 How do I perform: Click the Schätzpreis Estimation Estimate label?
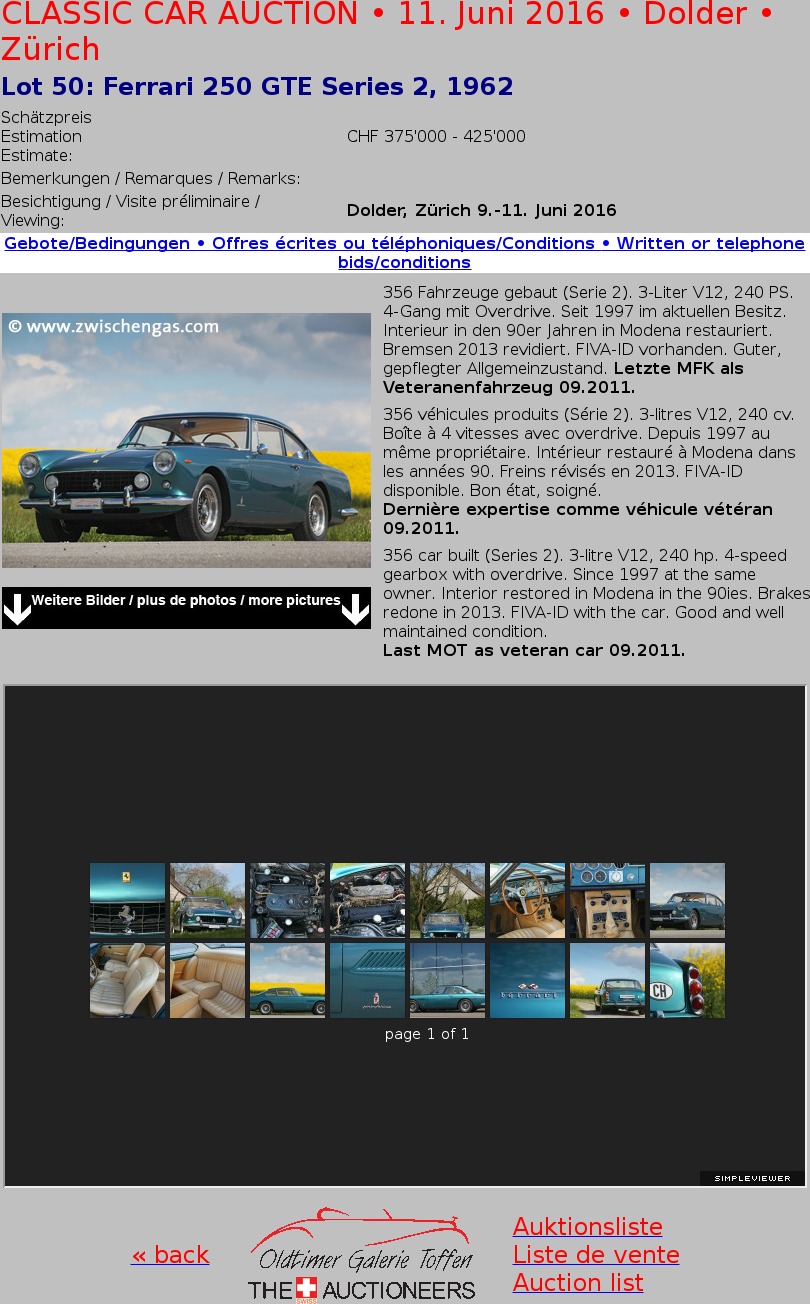pyautogui.click(x=46, y=137)
